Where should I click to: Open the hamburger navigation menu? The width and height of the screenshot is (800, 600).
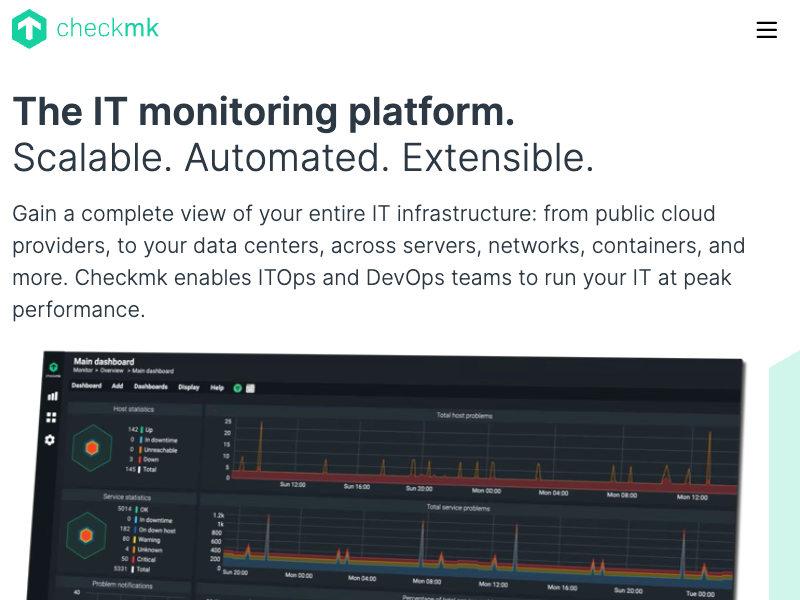point(766,30)
